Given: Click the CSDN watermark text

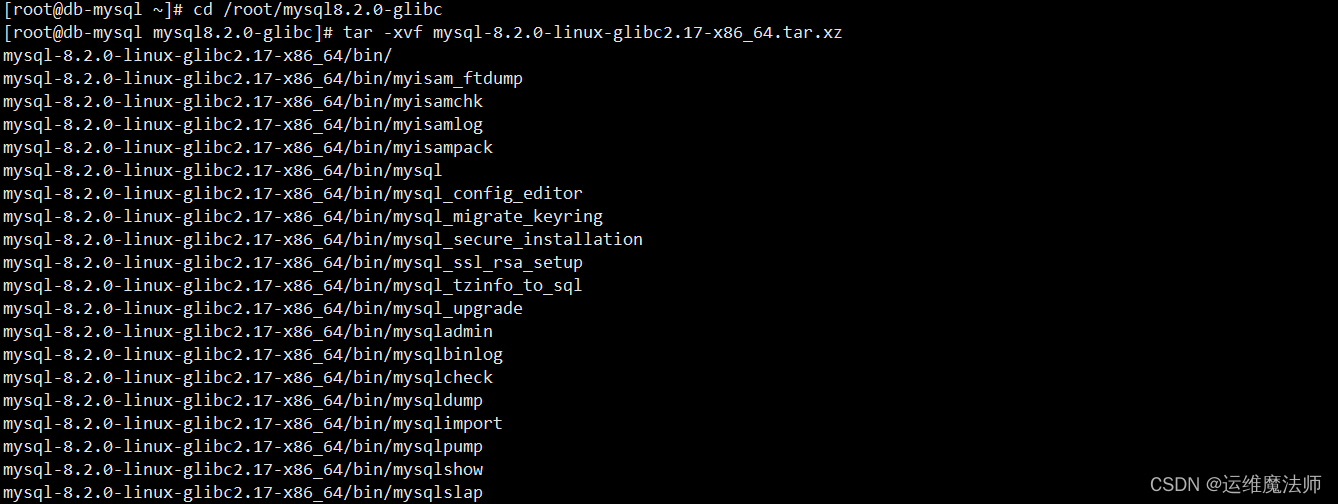Looking at the screenshot, I should [1236, 485].
